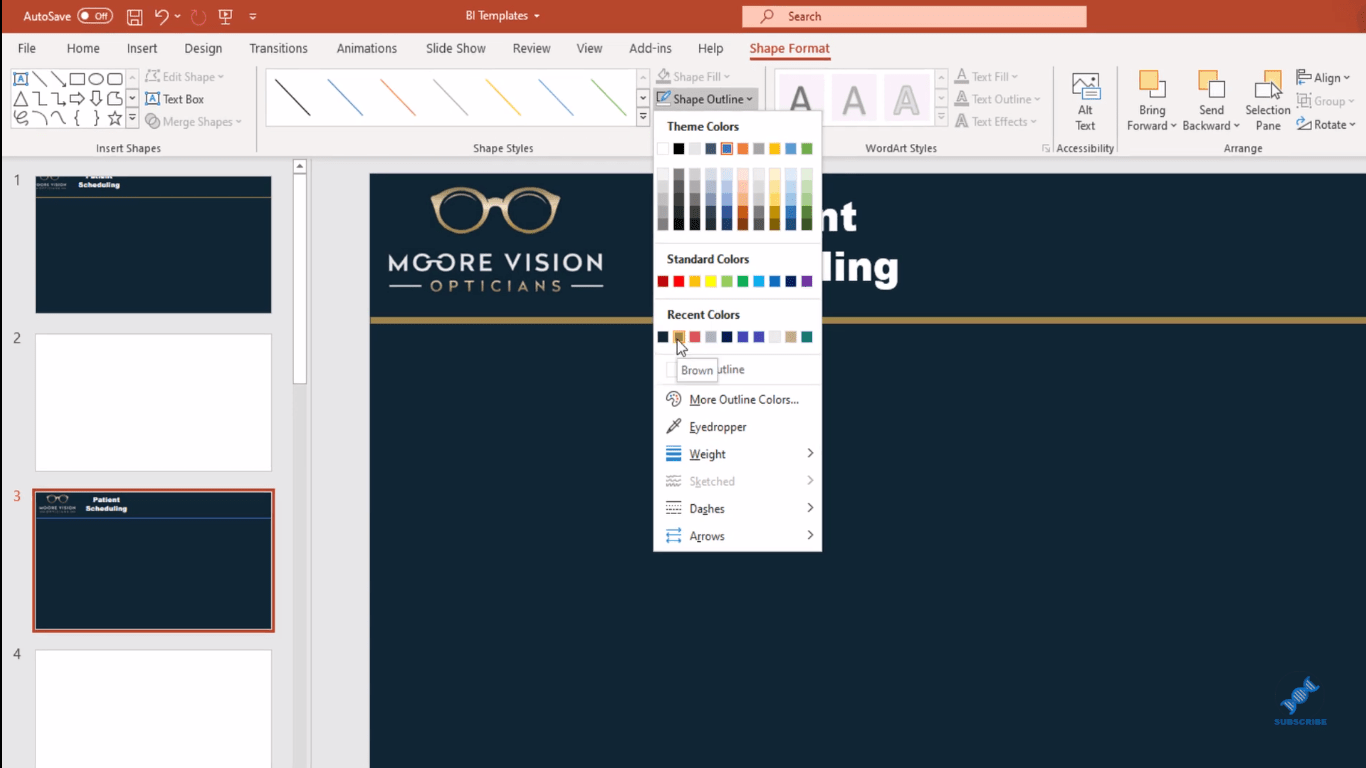Expand the shapes gallery More button
The image size is (1366, 768).
[132, 118]
